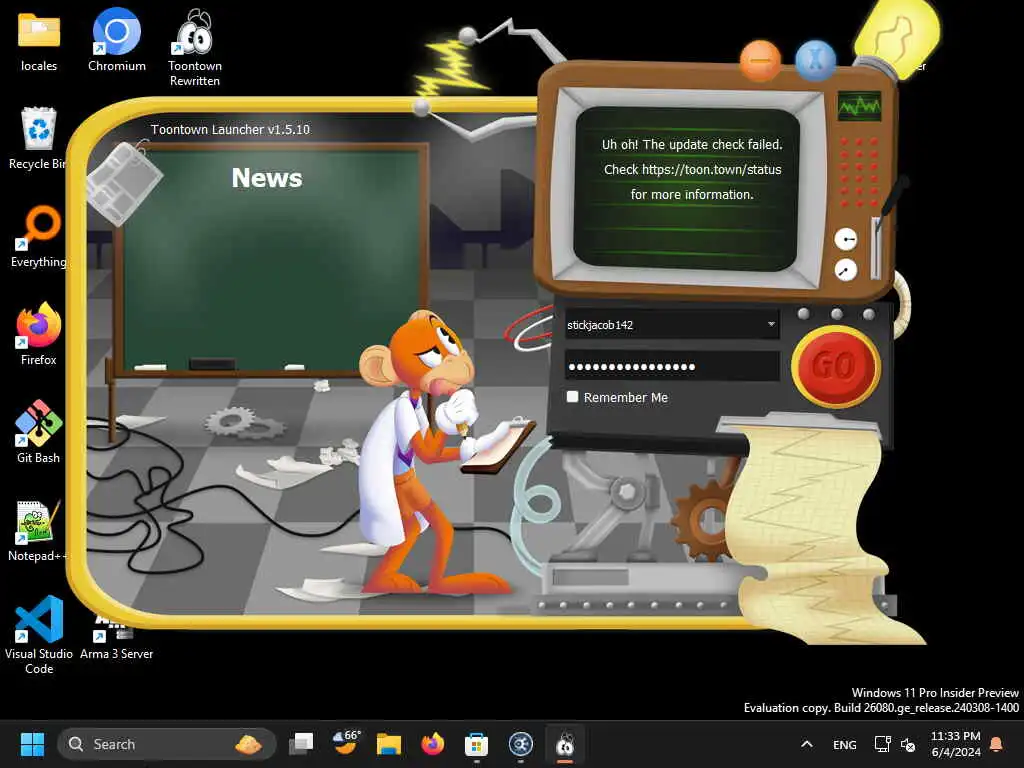Open the Everything search shortcut
1024x768 pixels.
[x=39, y=237]
